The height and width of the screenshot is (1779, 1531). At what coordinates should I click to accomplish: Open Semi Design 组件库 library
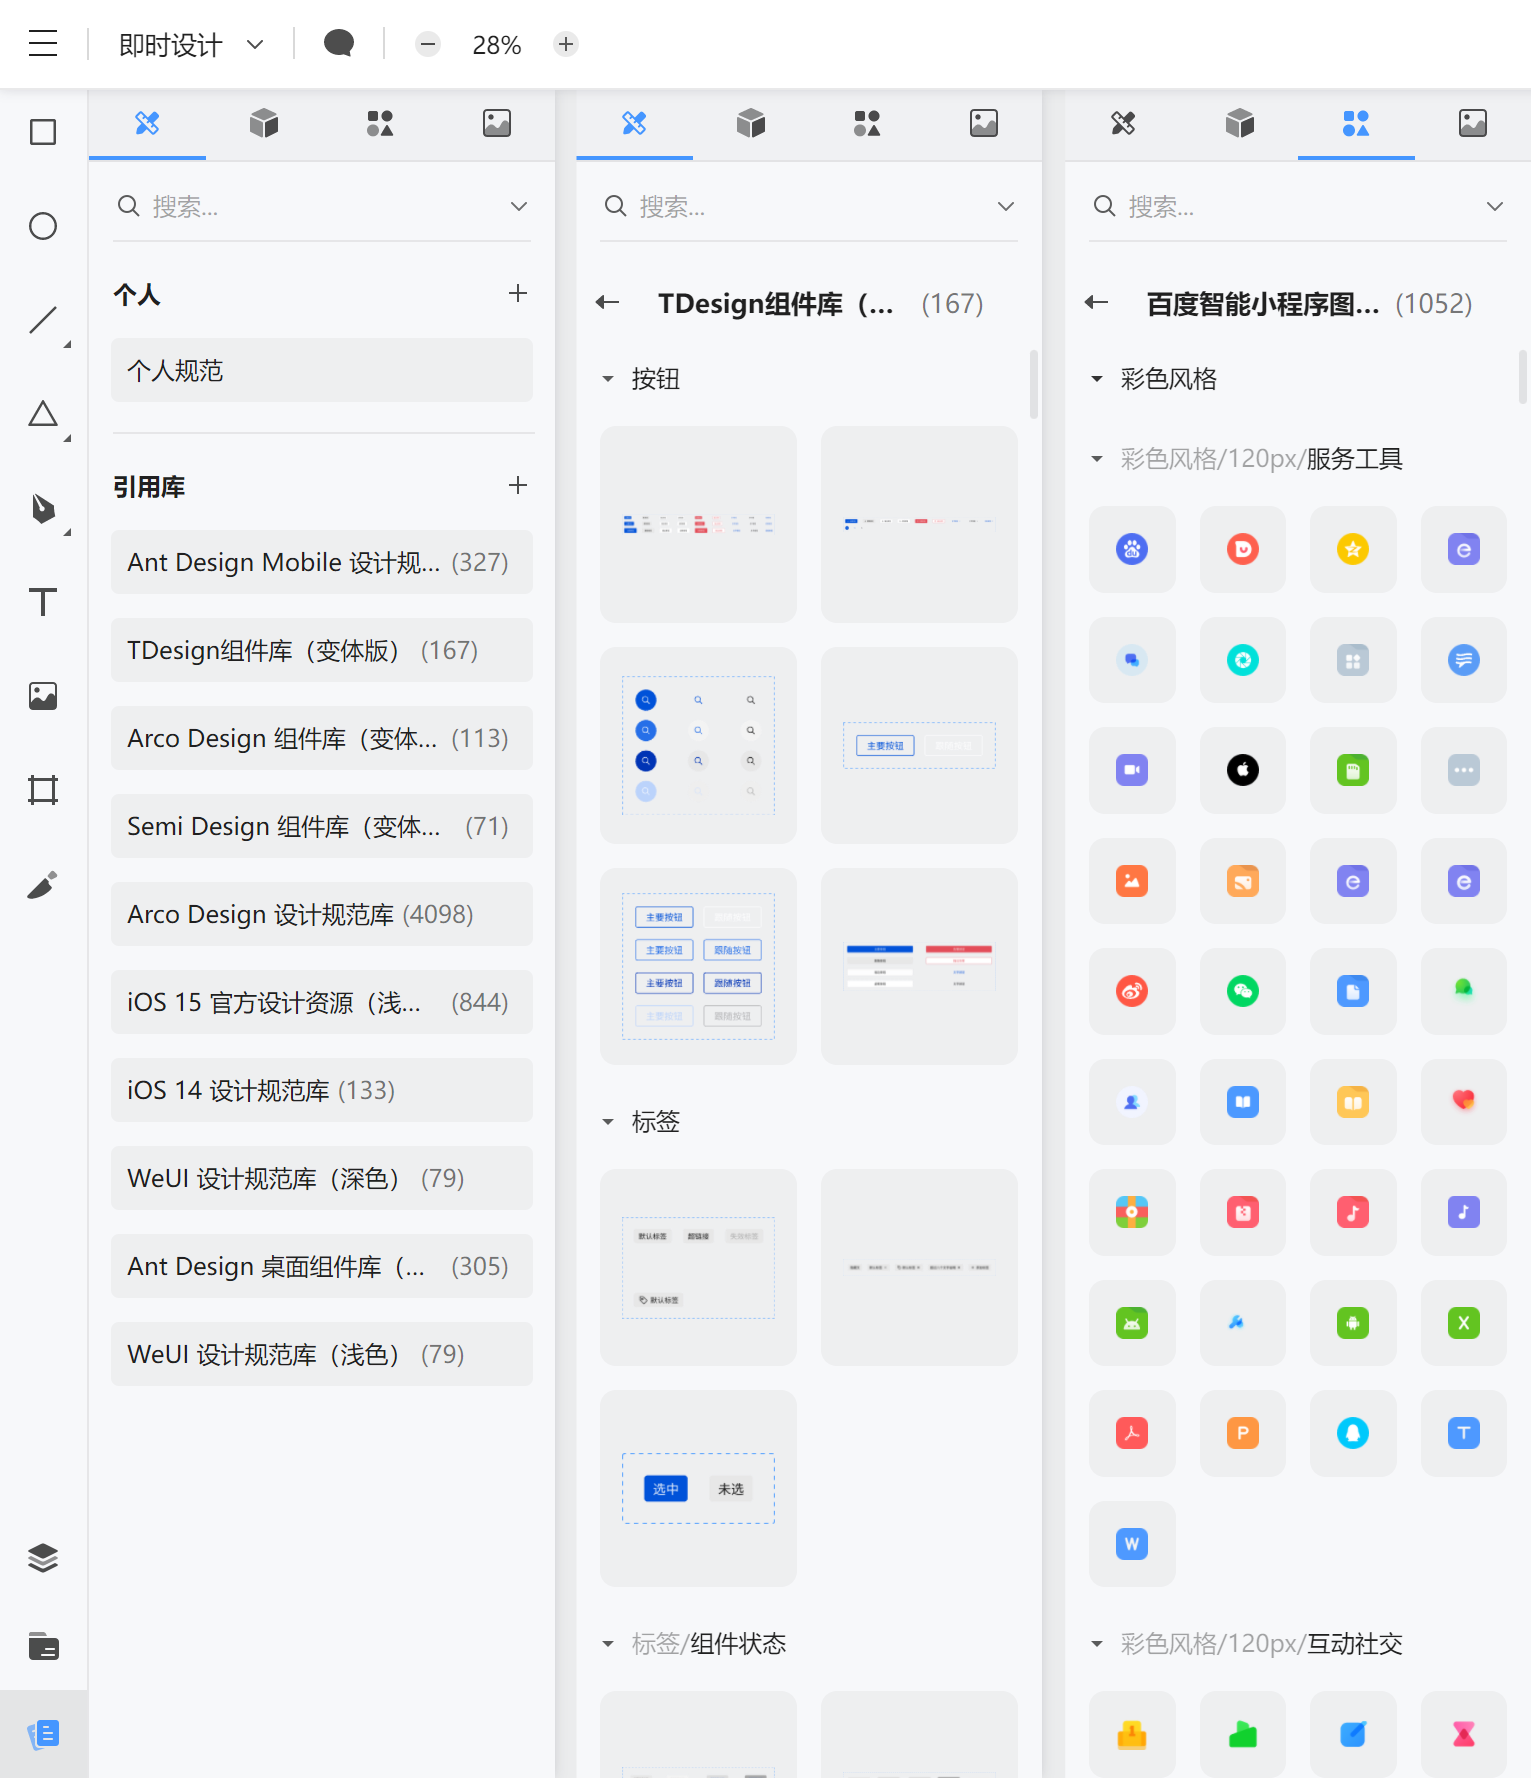(x=322, y=826)
